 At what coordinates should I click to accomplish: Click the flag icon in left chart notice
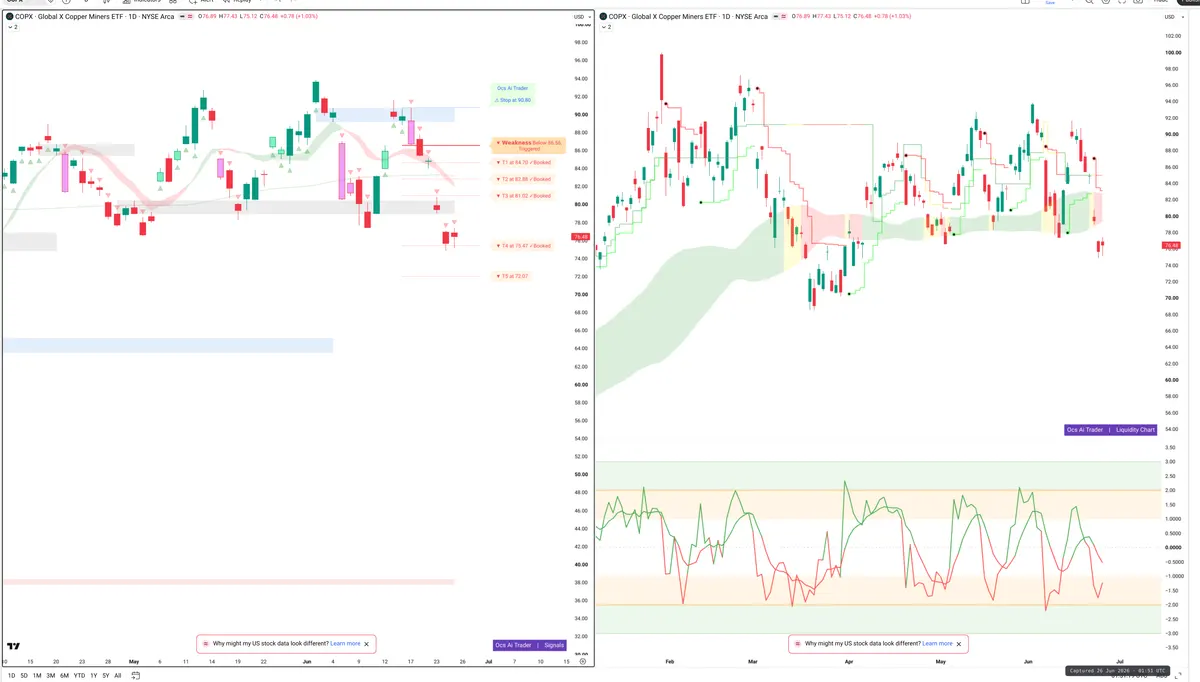[x=206, y=644]
